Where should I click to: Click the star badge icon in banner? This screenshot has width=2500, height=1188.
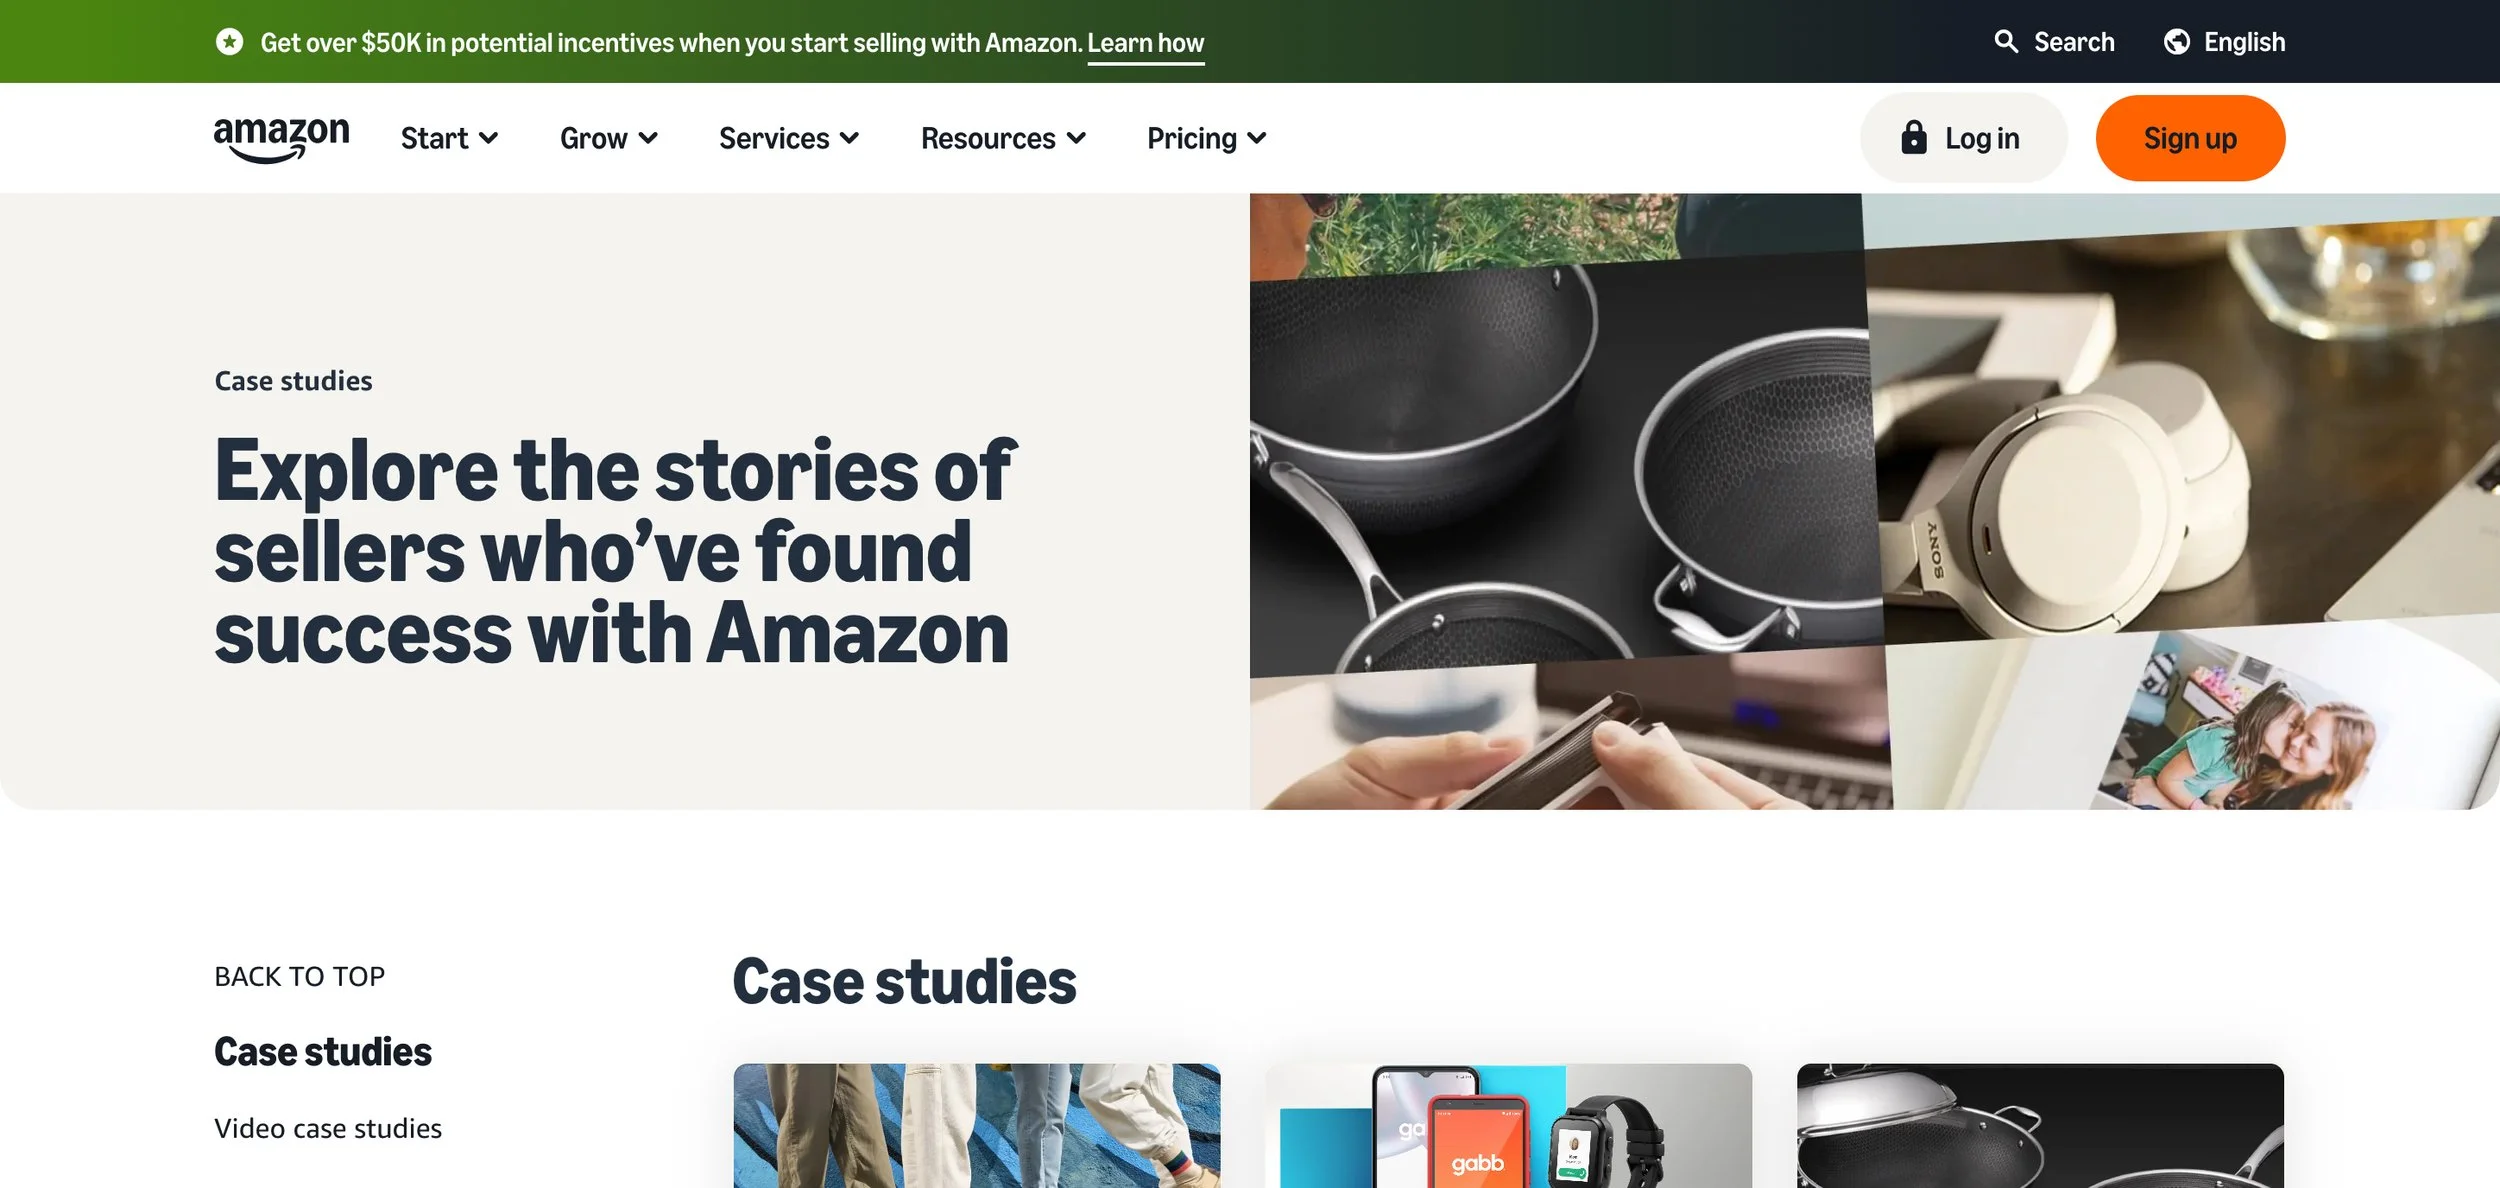pyautogui.click(x=229, y=41)
